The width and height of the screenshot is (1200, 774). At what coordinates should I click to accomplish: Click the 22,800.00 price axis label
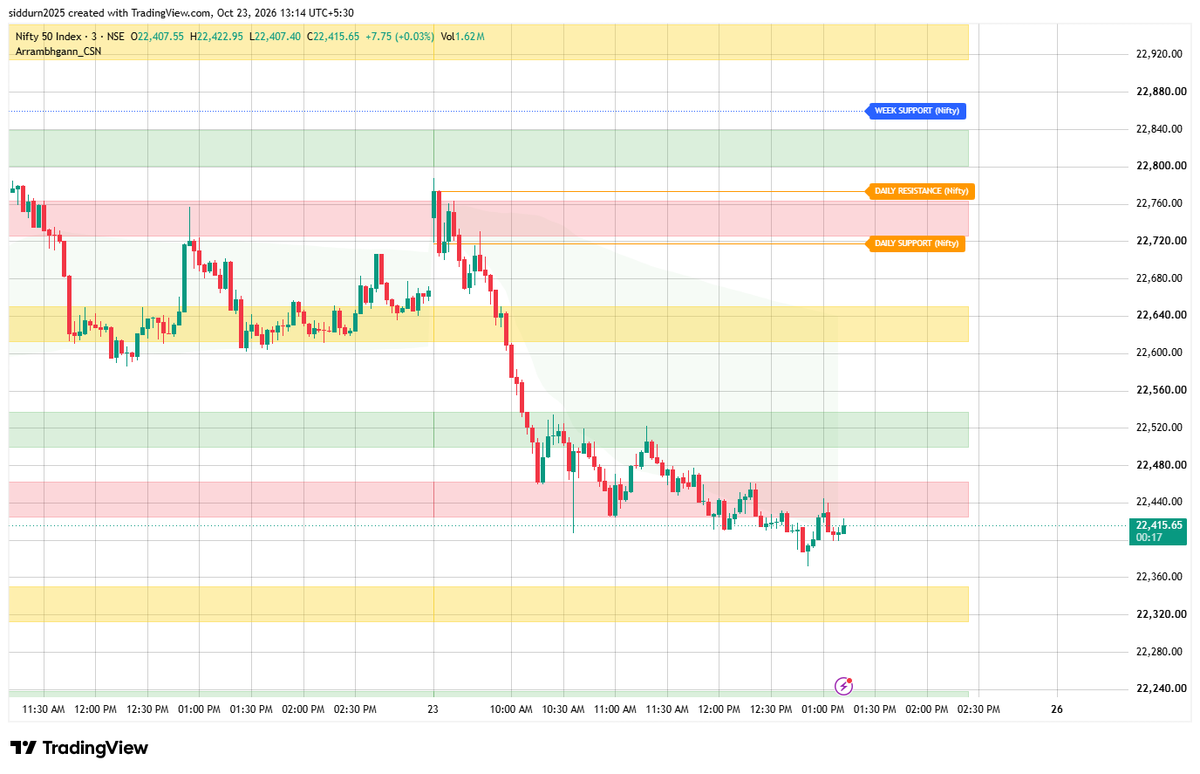tap(1161, 166)
